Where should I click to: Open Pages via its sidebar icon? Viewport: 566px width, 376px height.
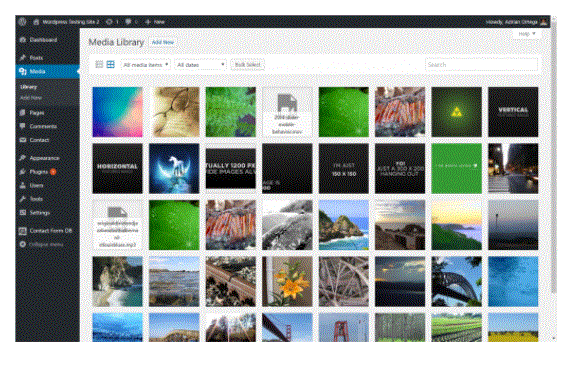[23, 113]
